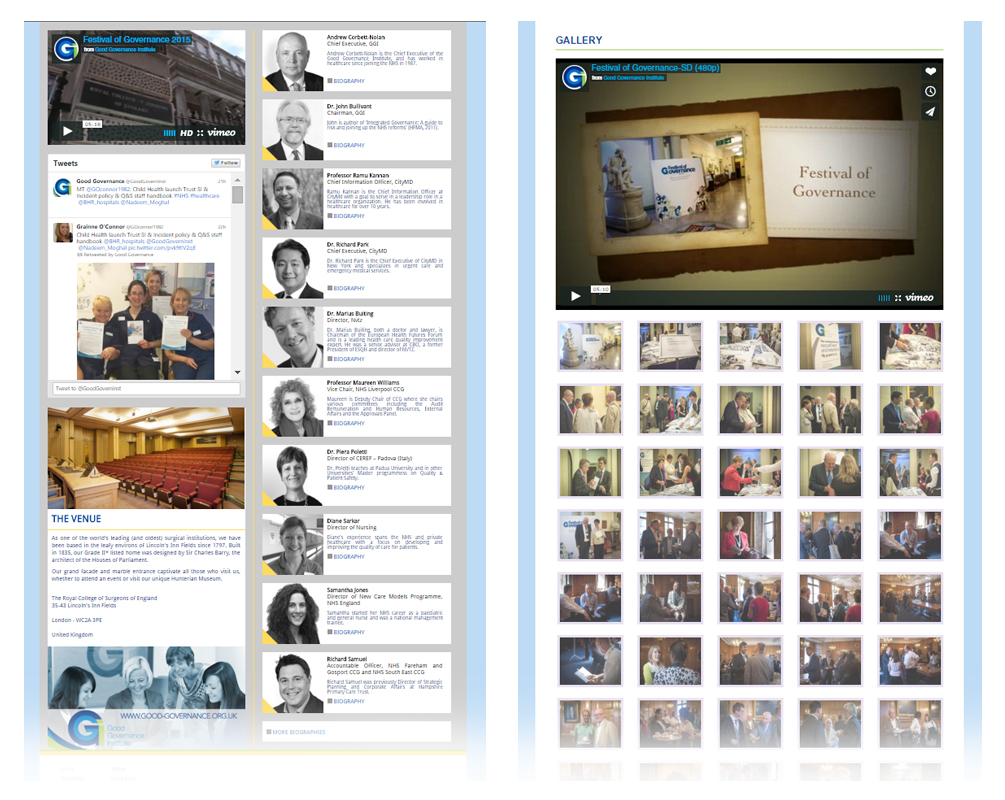The width and height of the screenshot is (1005, 800).
Task: Click Diane Sarkar's portrait photo
Action: 293,544
